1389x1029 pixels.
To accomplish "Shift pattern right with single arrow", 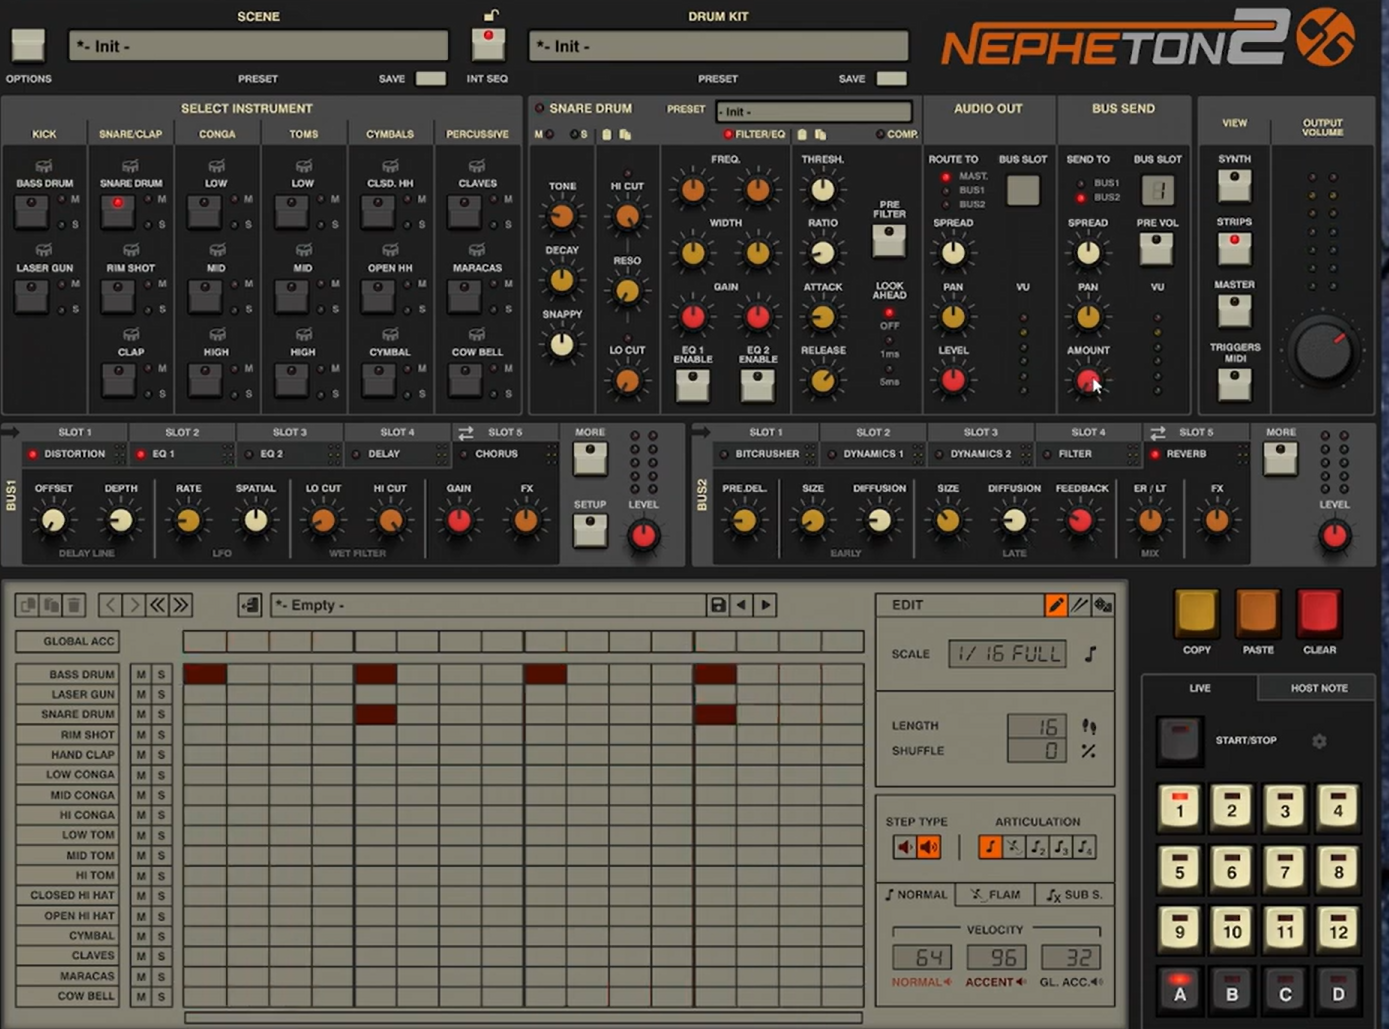I will point(133,605).
